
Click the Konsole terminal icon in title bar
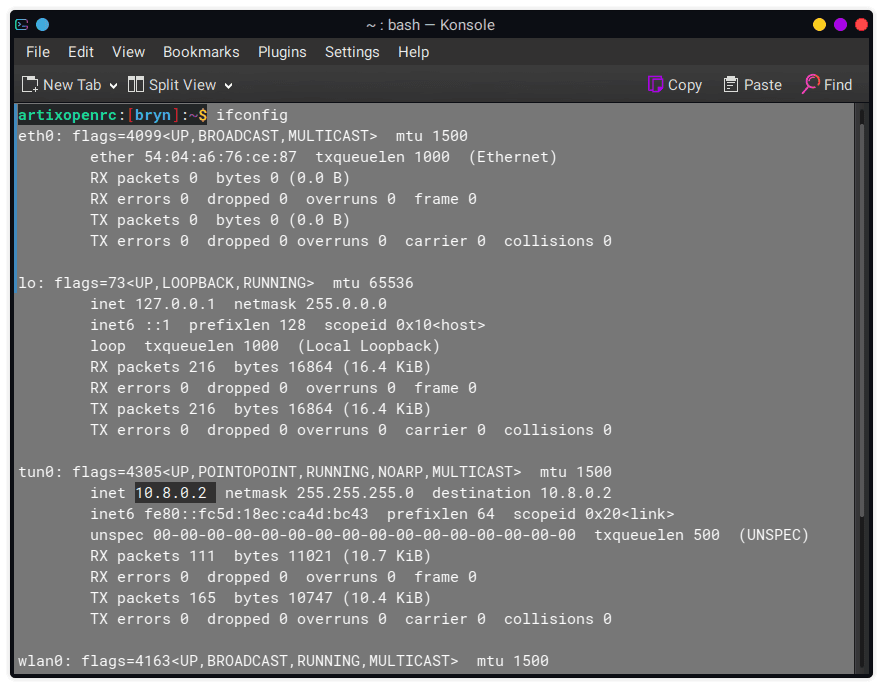[x=22, y=25]
